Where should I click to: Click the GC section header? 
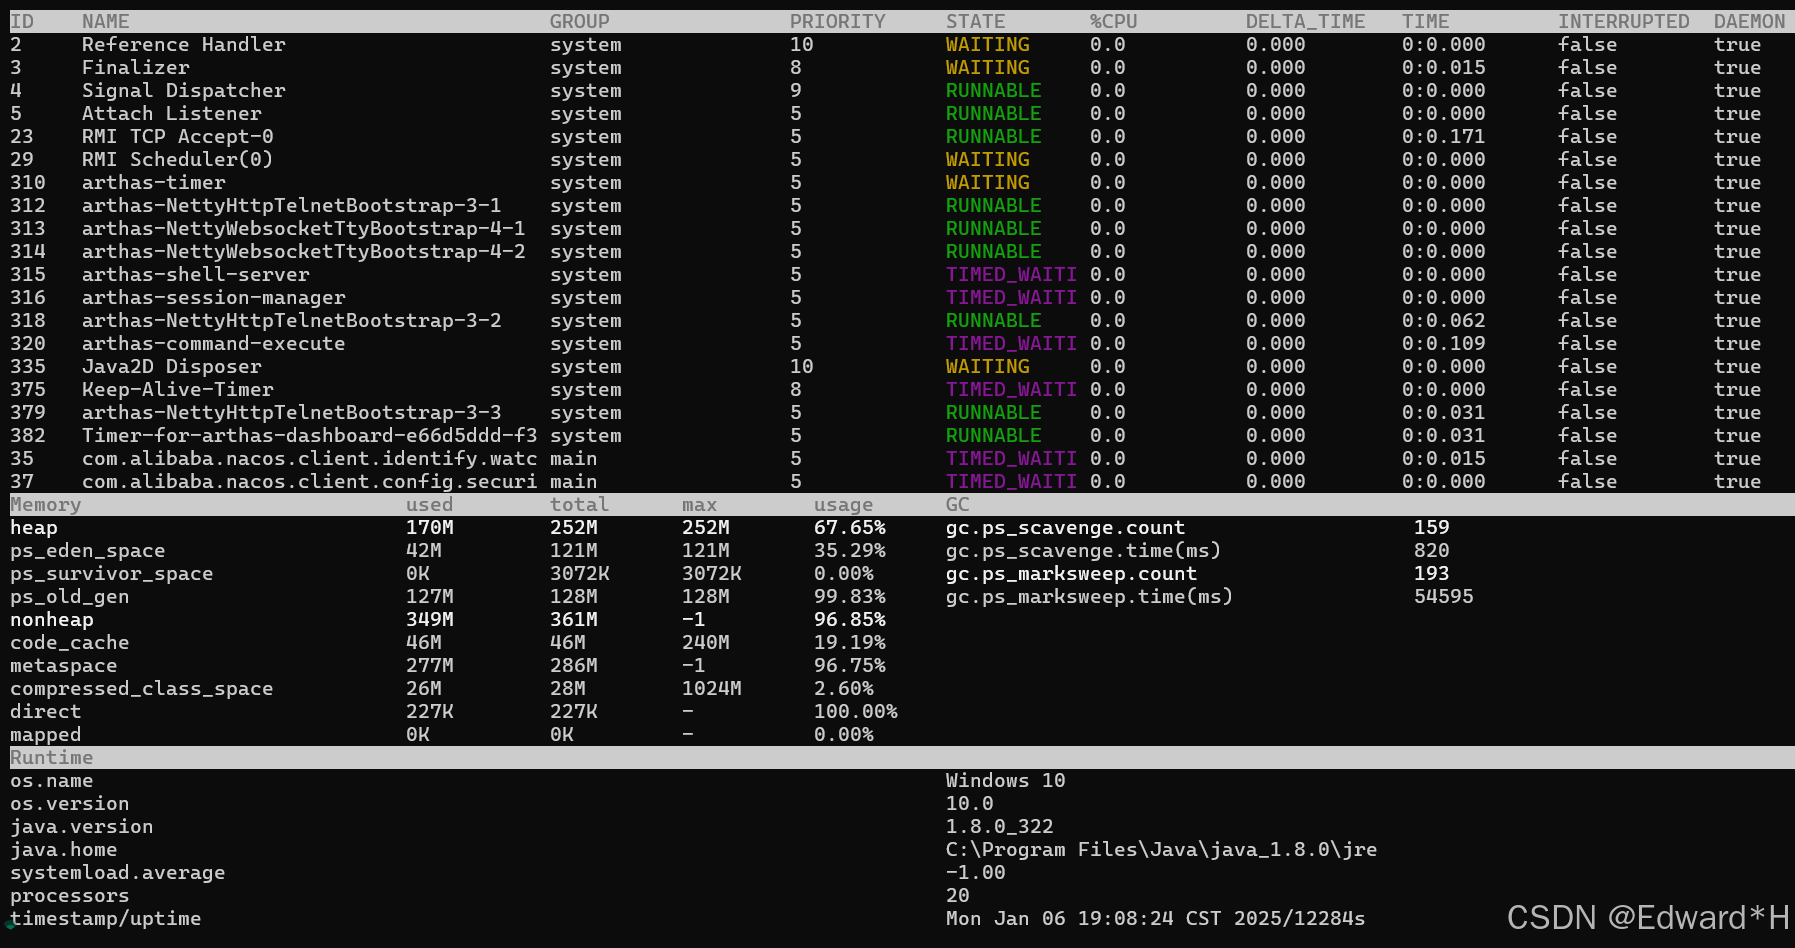956,504
